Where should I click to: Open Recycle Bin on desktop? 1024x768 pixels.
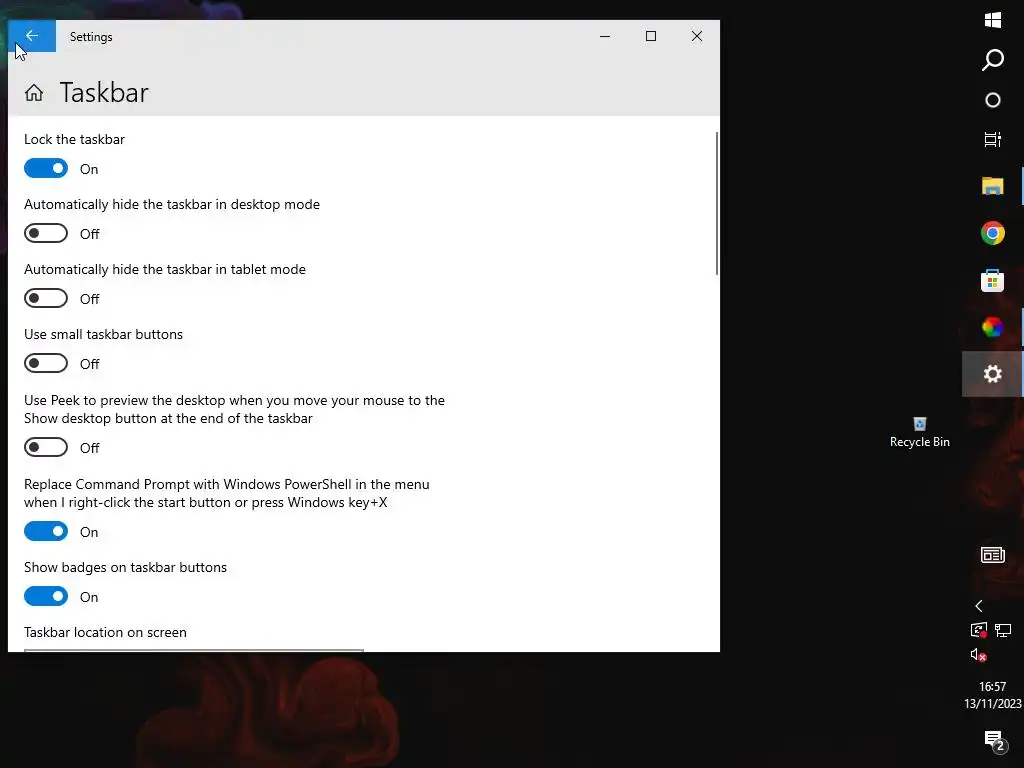920,432
